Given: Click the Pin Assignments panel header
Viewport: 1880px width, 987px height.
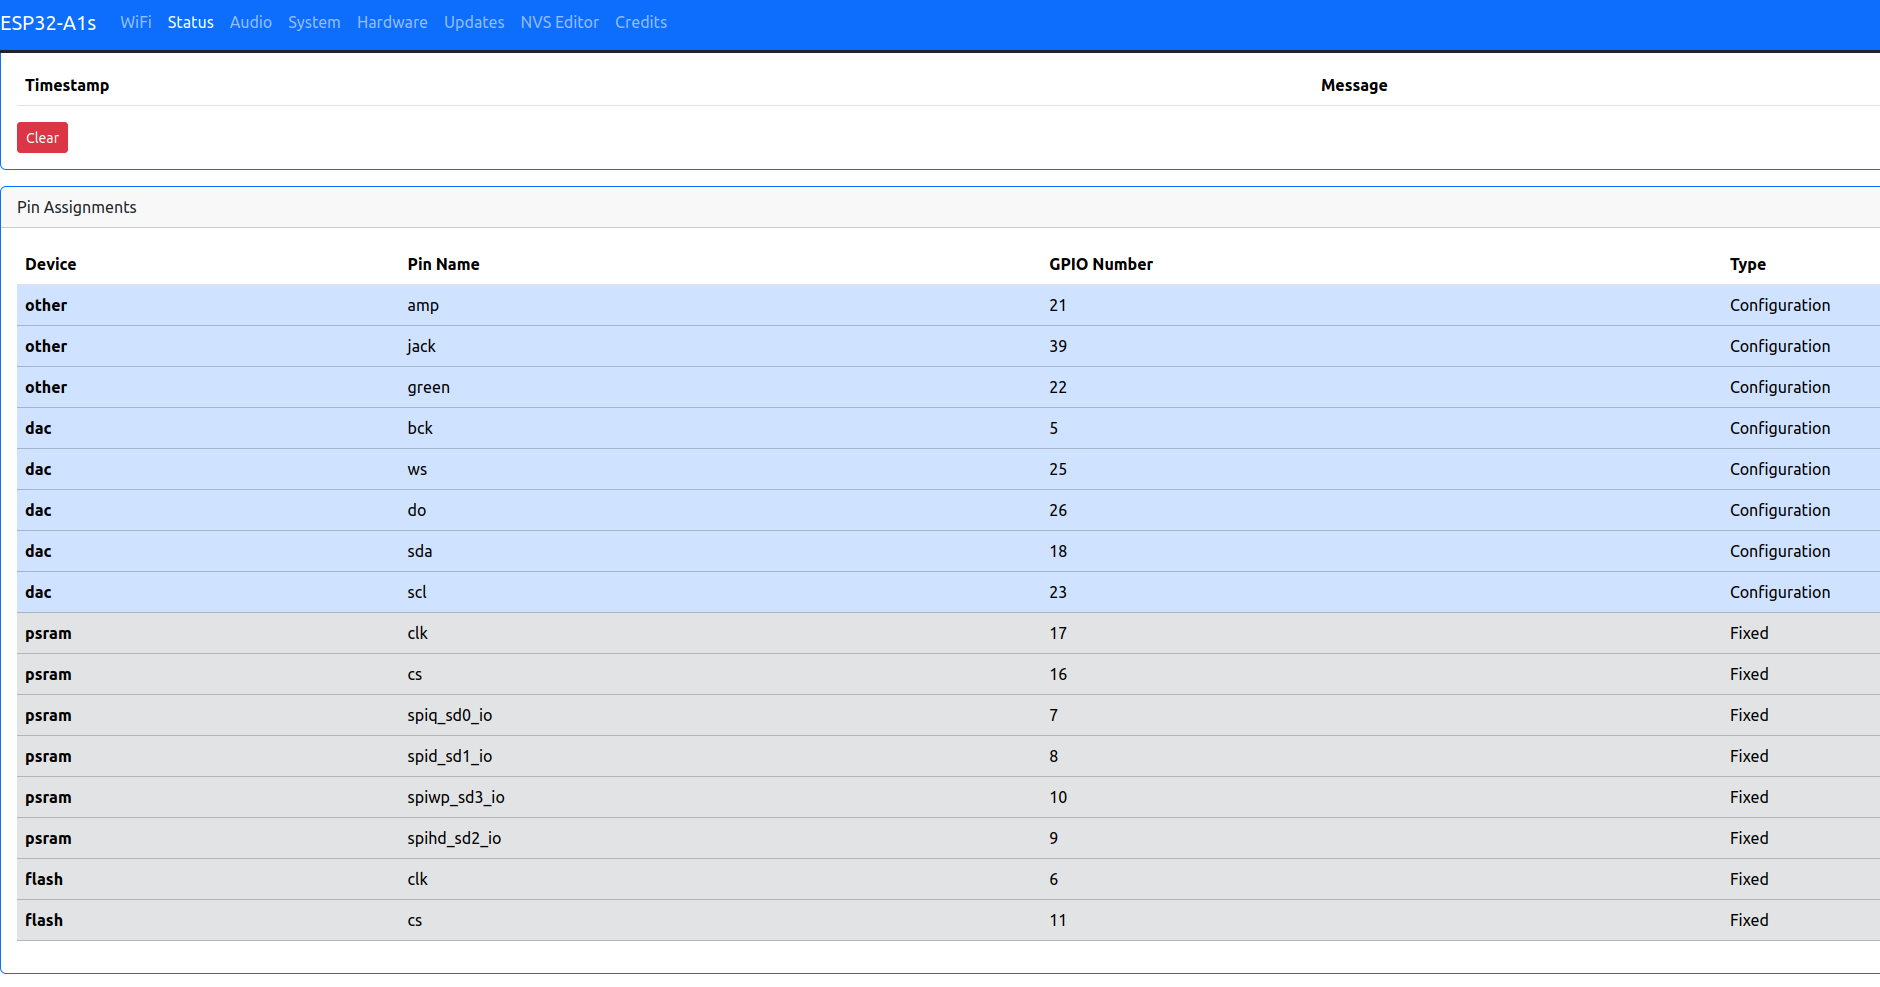Looking at the screenshot, I should click(x=77, y=207).
